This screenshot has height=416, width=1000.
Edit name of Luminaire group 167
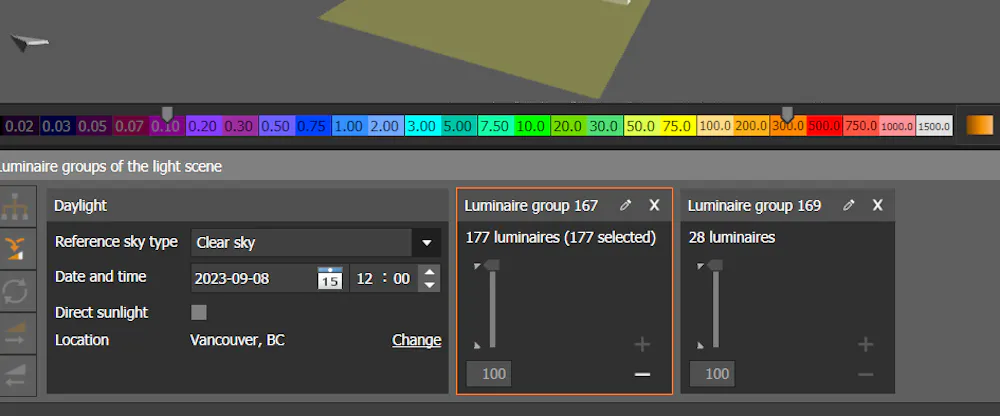626,205
